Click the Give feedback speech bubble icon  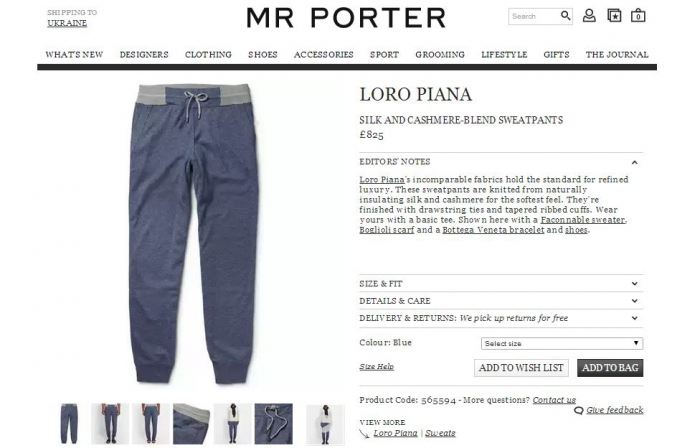click(579, 411)
